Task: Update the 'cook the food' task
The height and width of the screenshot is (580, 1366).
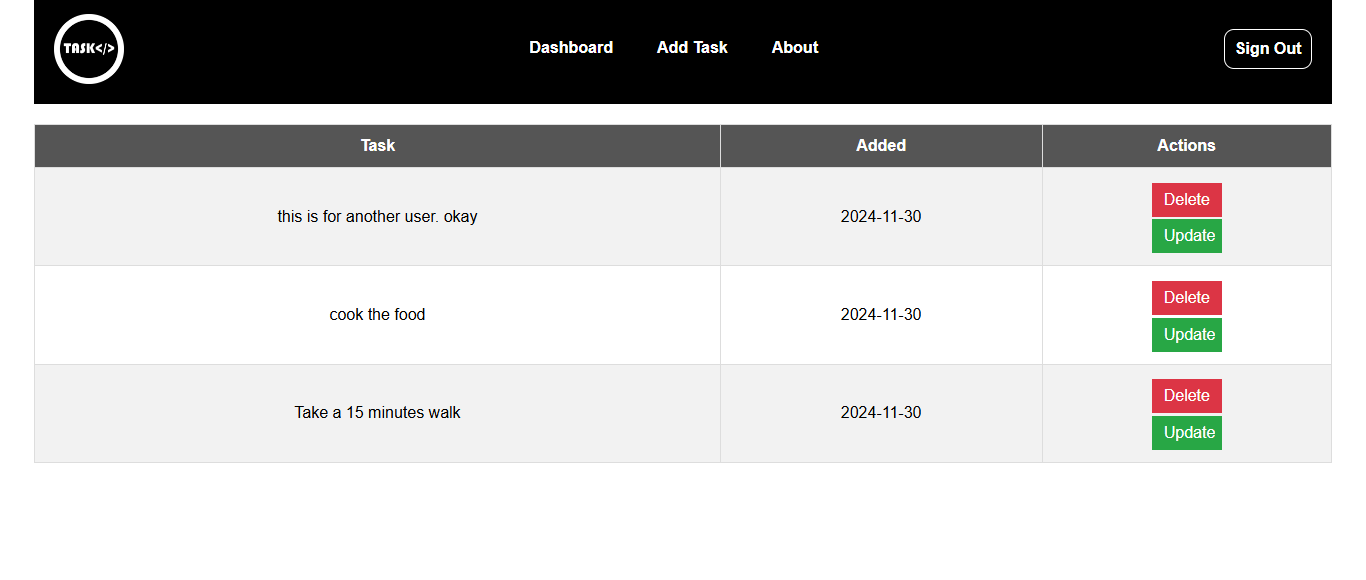Action: point(1186,335)
